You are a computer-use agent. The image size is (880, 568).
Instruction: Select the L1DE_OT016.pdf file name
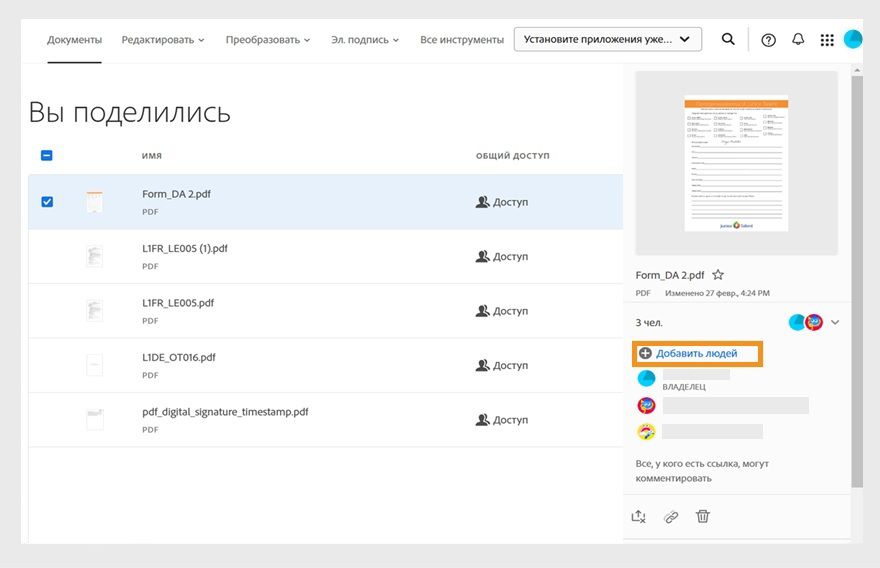(x=178, y=358)
